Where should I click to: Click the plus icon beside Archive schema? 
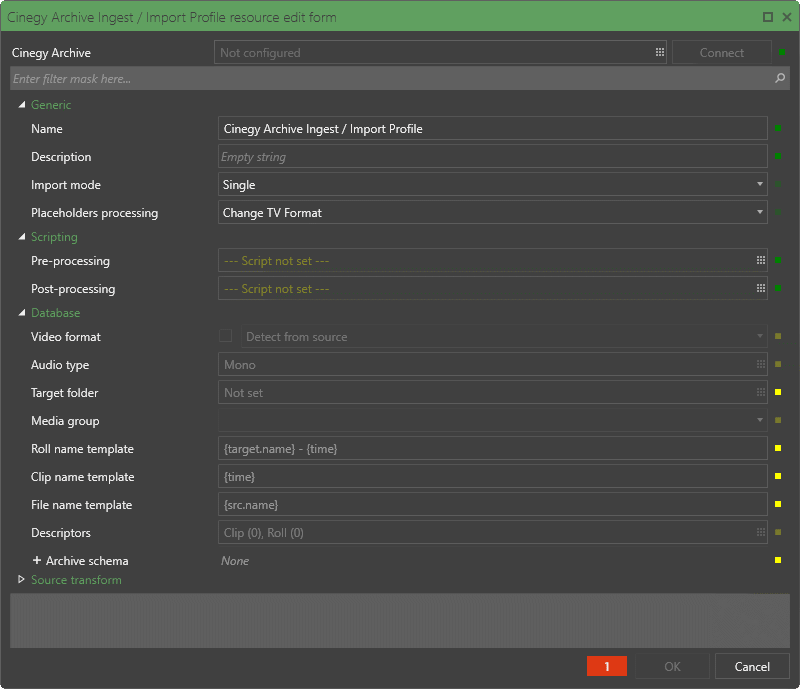(x=37, y=560)
